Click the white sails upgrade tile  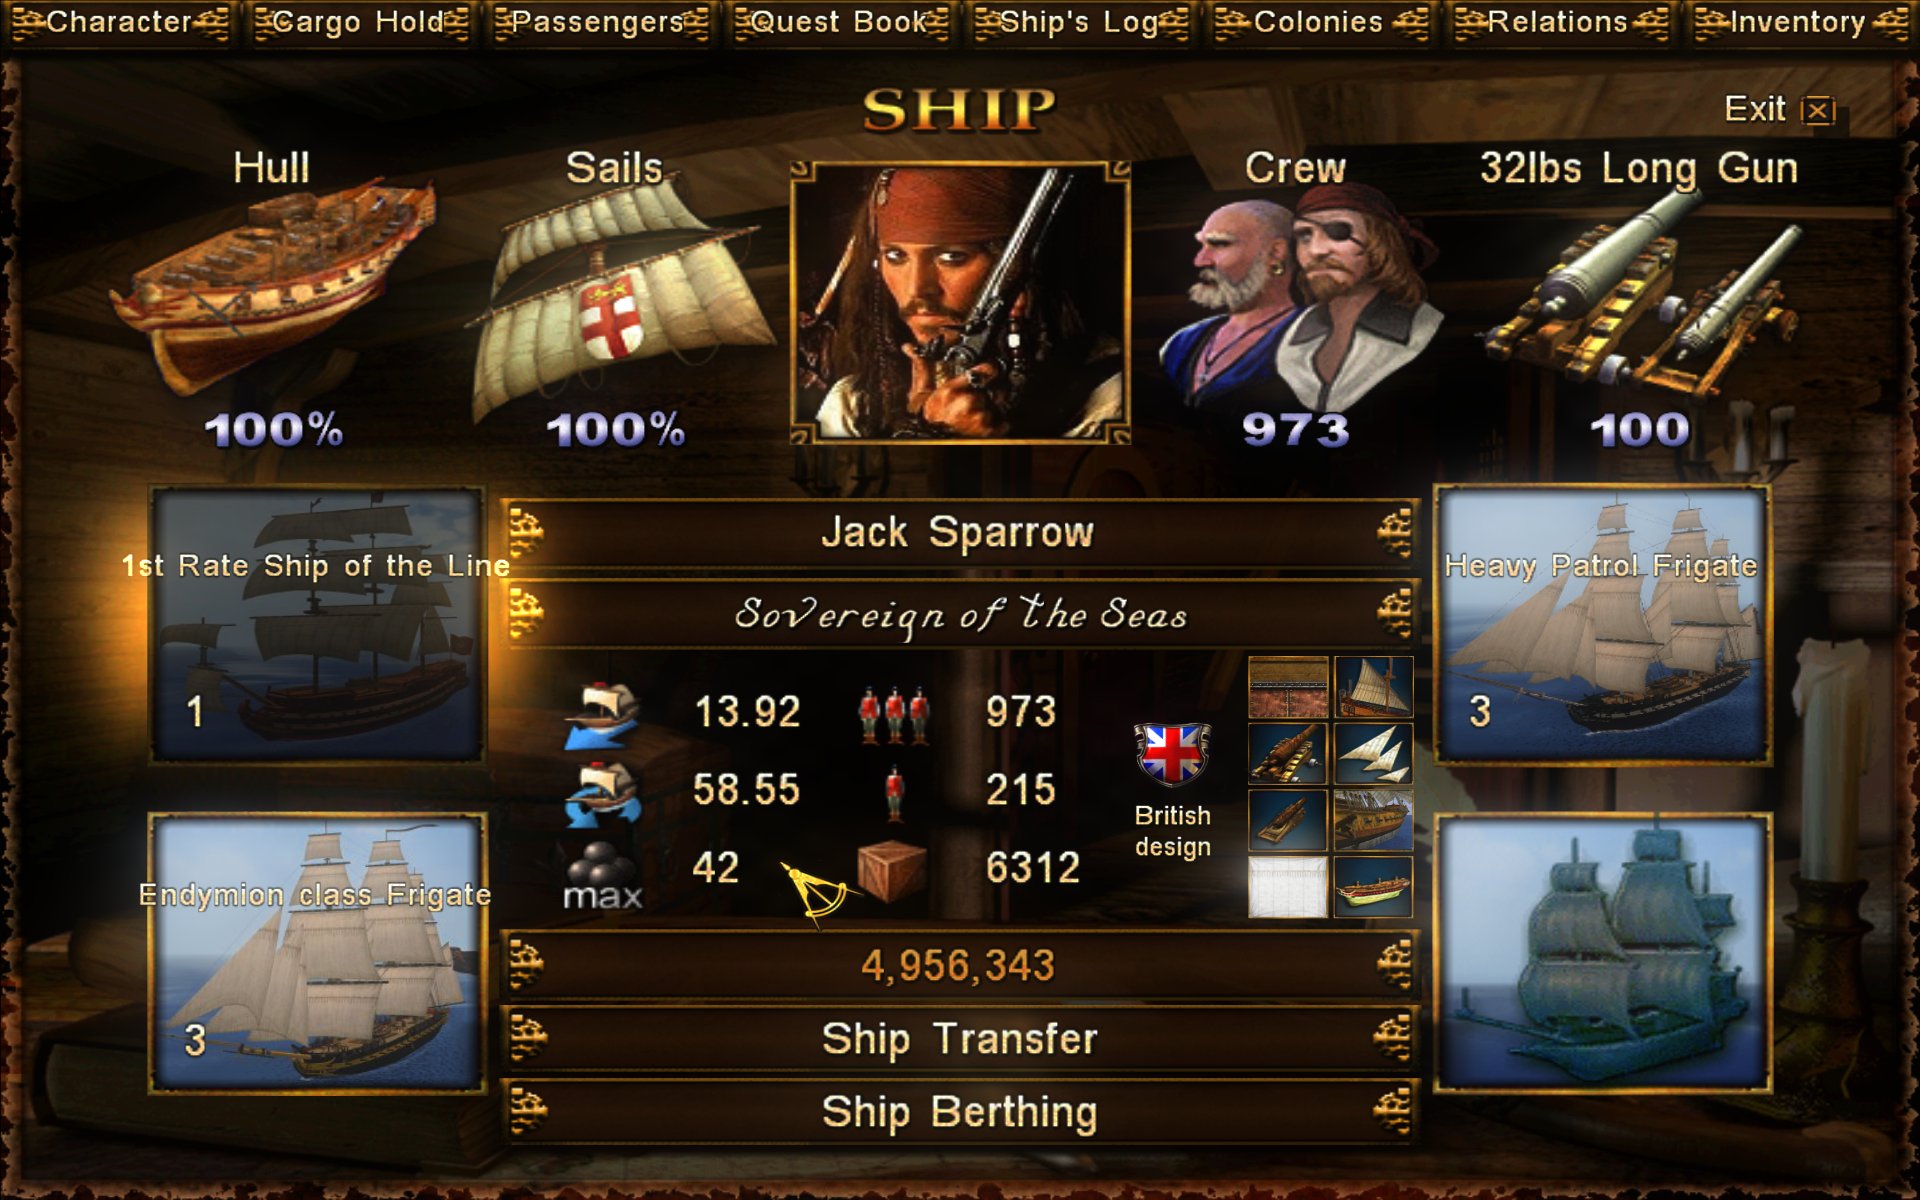click(x=1374, y=754)
